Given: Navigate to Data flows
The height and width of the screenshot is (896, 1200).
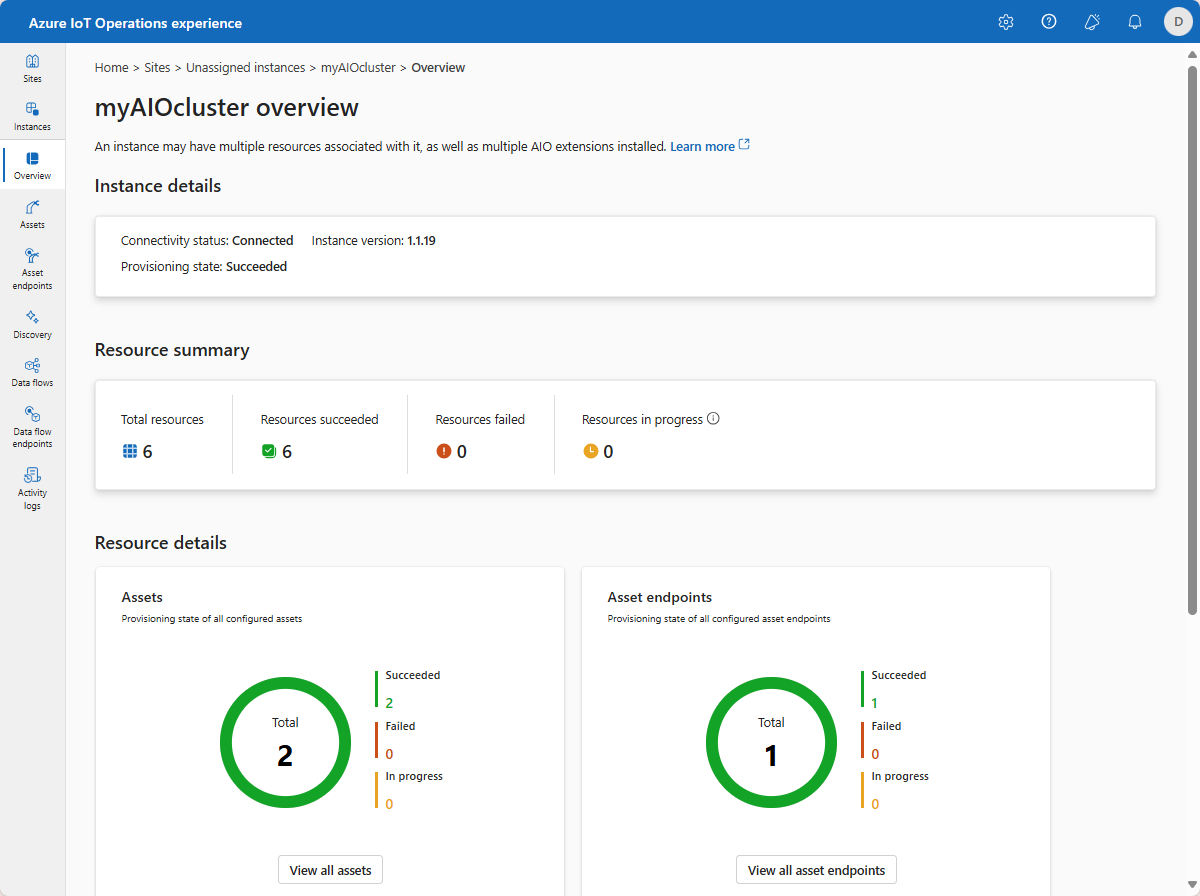Looking at the screenshot, I should (32, 372).
